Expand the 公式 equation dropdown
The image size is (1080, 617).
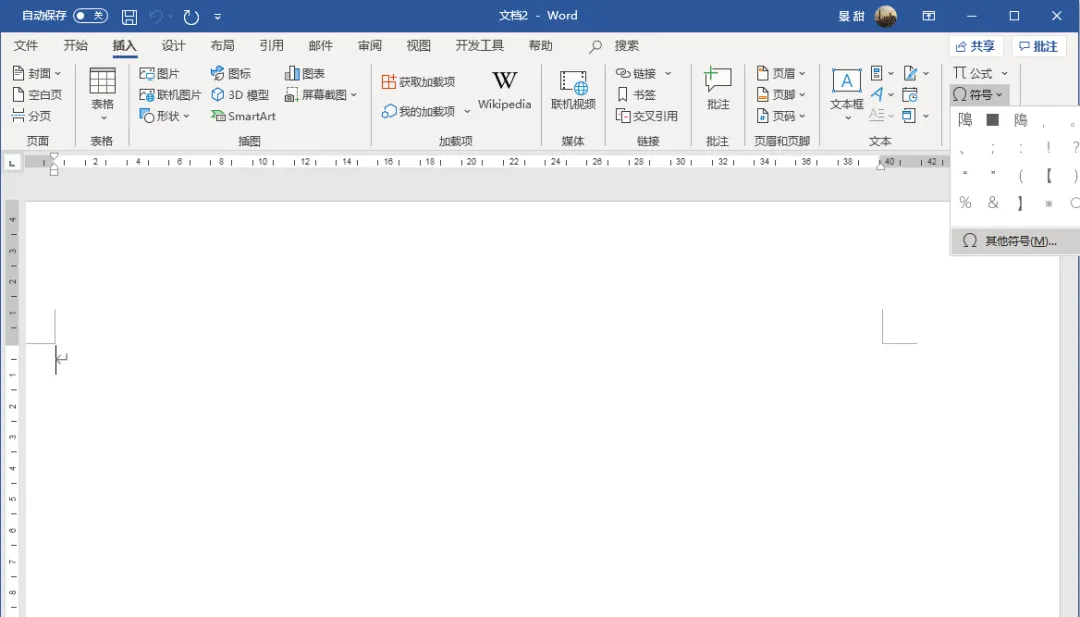click(x=1004, y=73)
